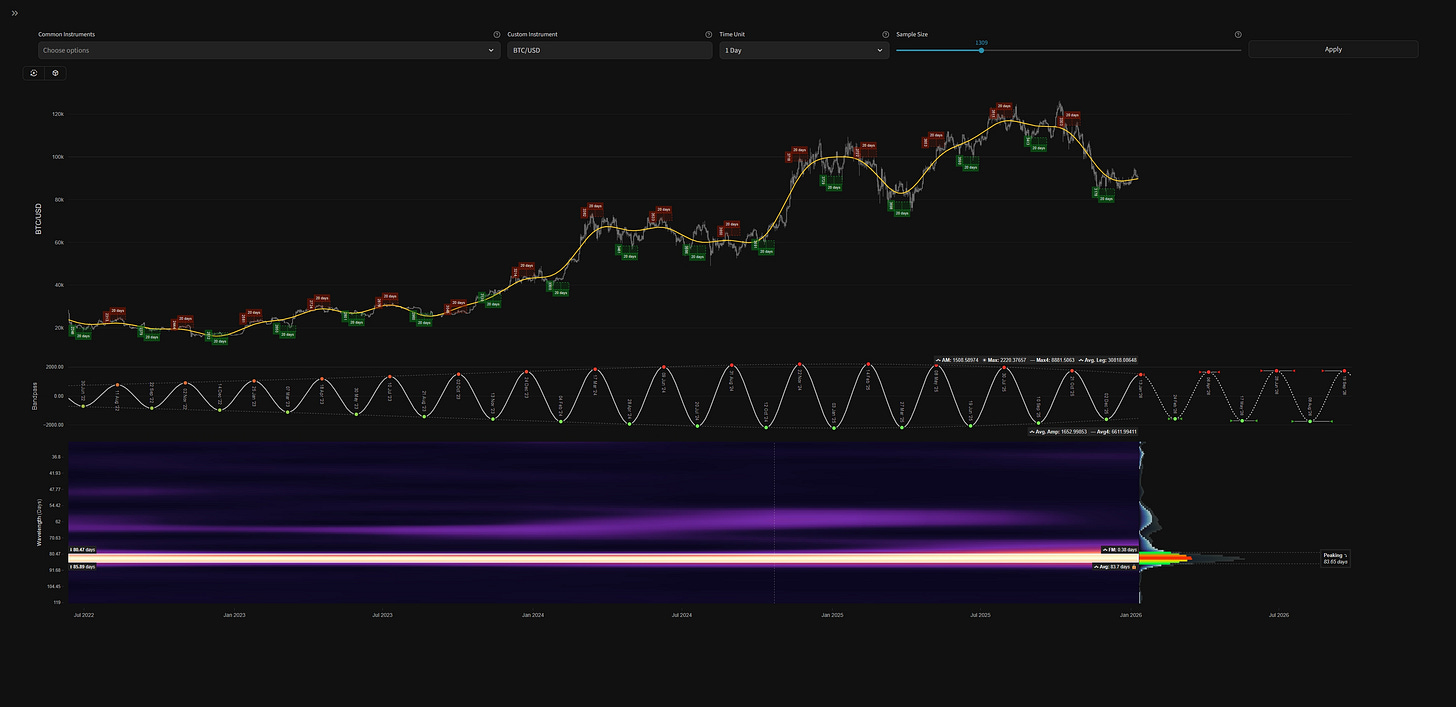
Task: Click the Avg: 83.7 days label
Action: [x=1112, y=567]
